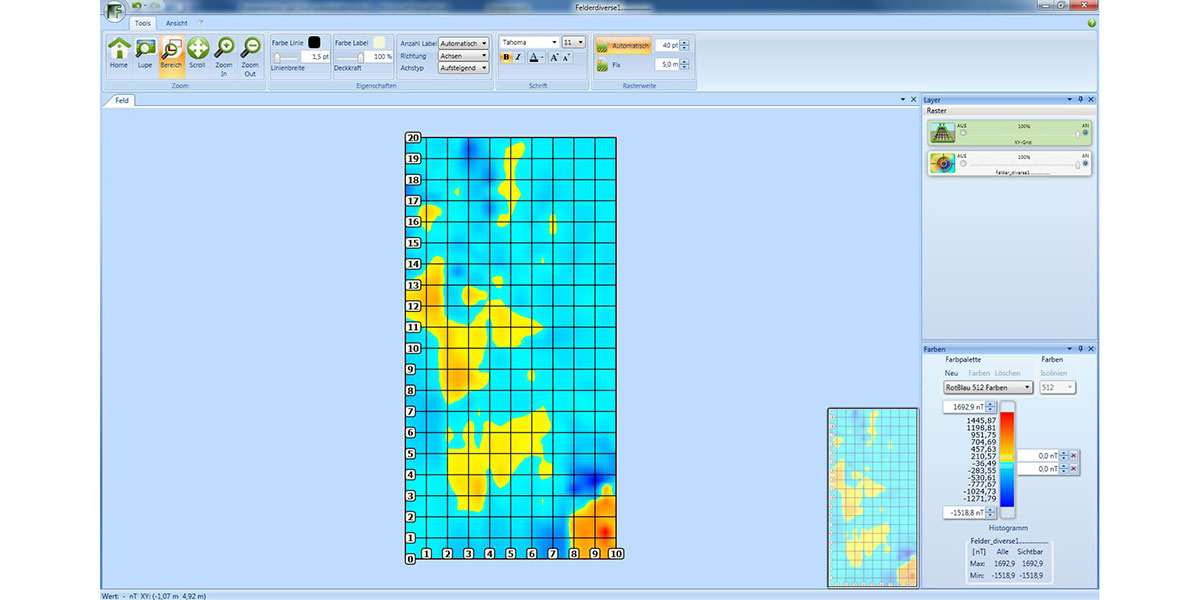Click Neu in the Farbpalette section
The image size is (1200, 600).
click(x=951, y=373)
